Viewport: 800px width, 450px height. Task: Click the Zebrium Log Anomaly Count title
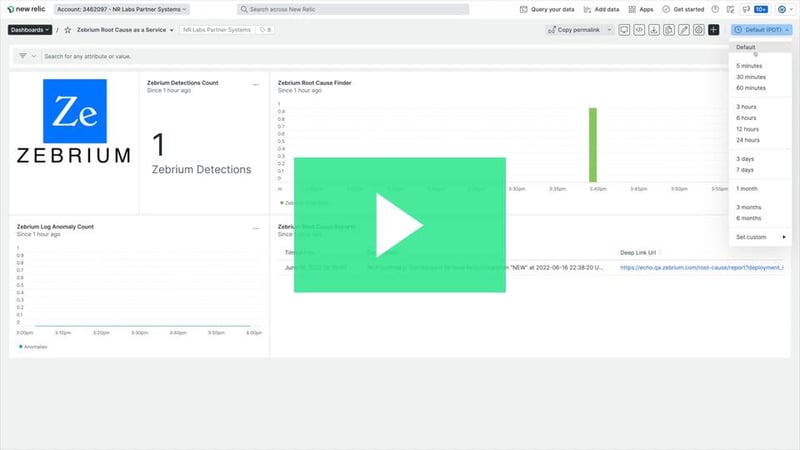[x=55, y=227]
